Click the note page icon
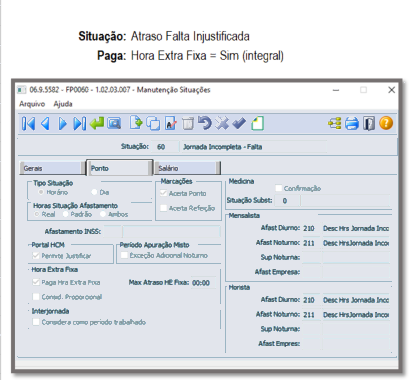Image resolution: width=409 pixels, height=380 pixels. (257, 124)
